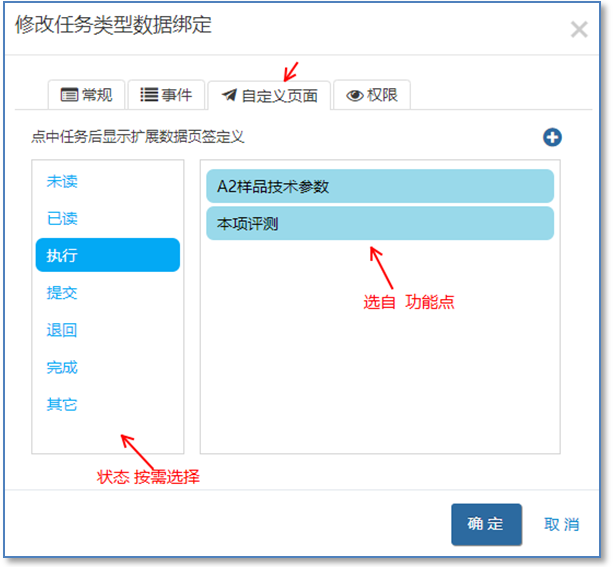Select the A2样品技术参数 page entry
Viewport: 613px width, 567px height.
[x=379, y=186]
